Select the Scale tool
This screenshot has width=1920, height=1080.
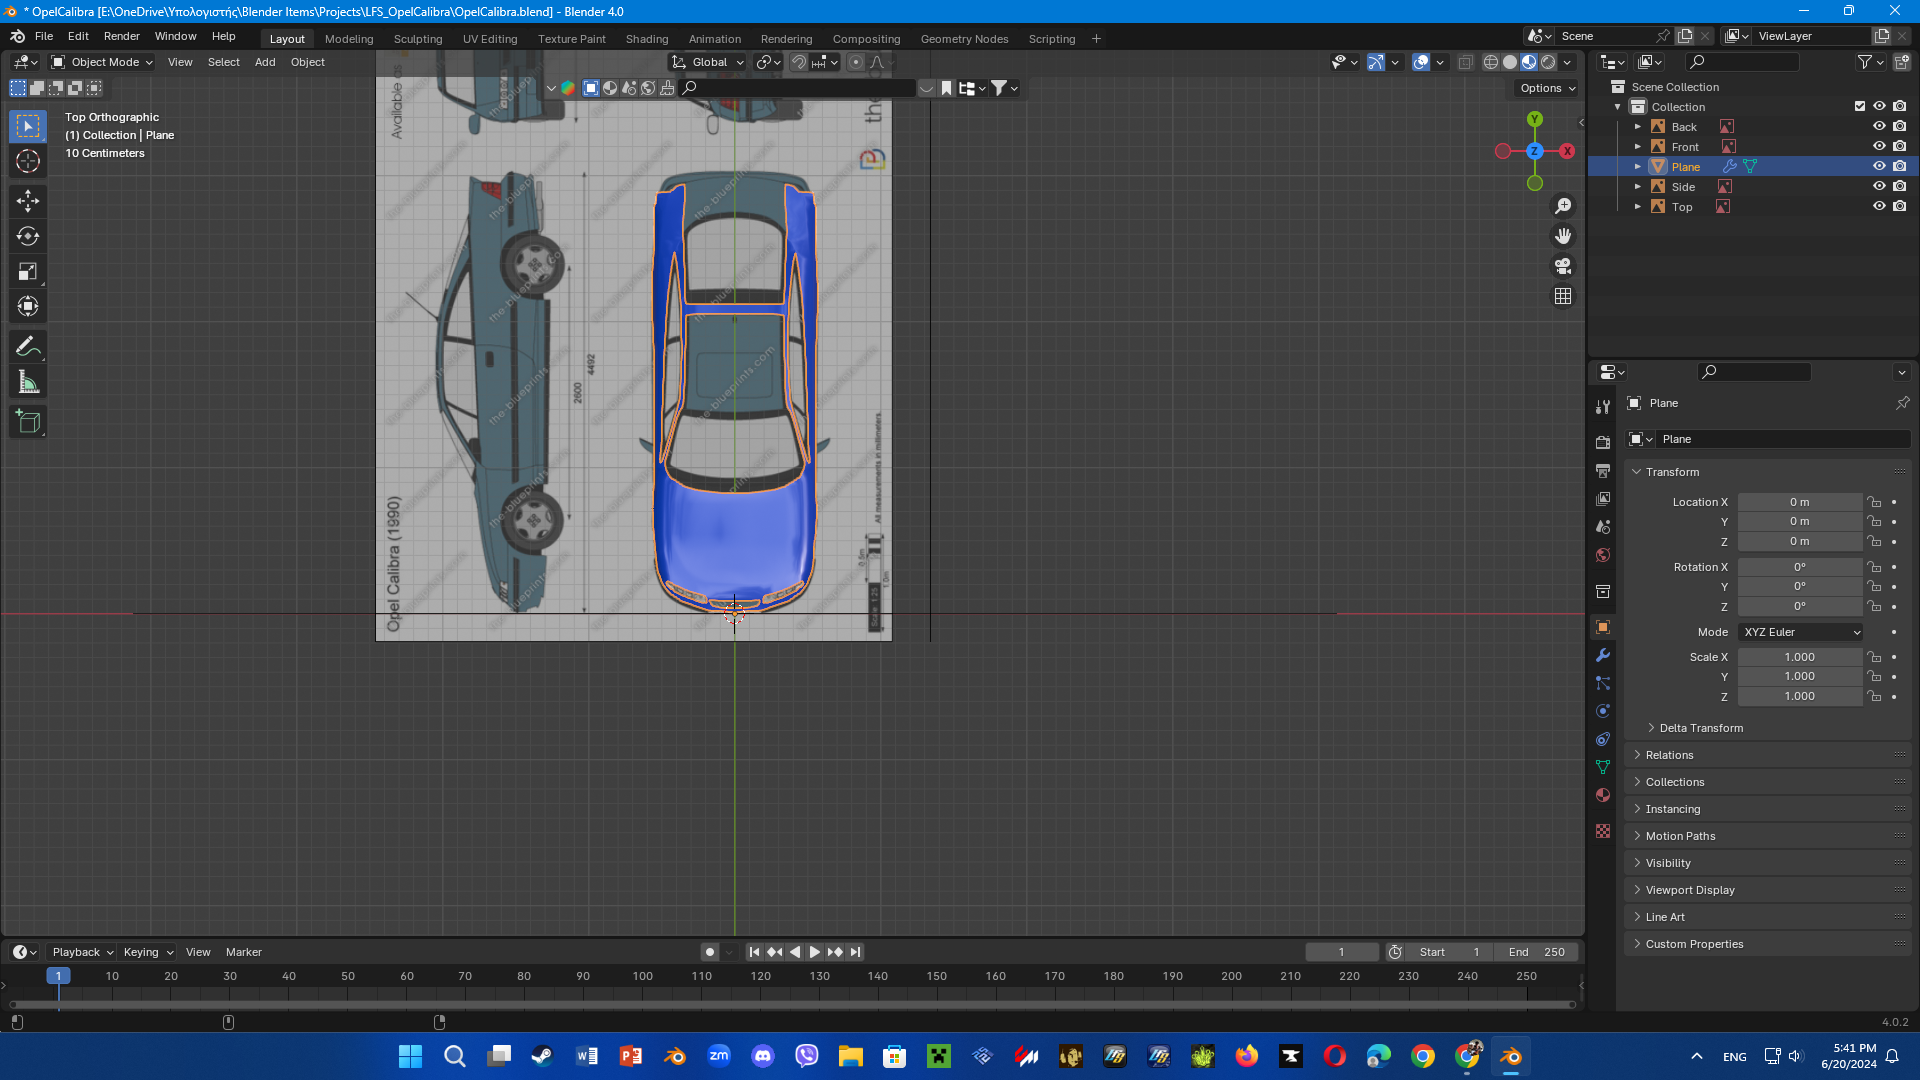tap(28, 272)
